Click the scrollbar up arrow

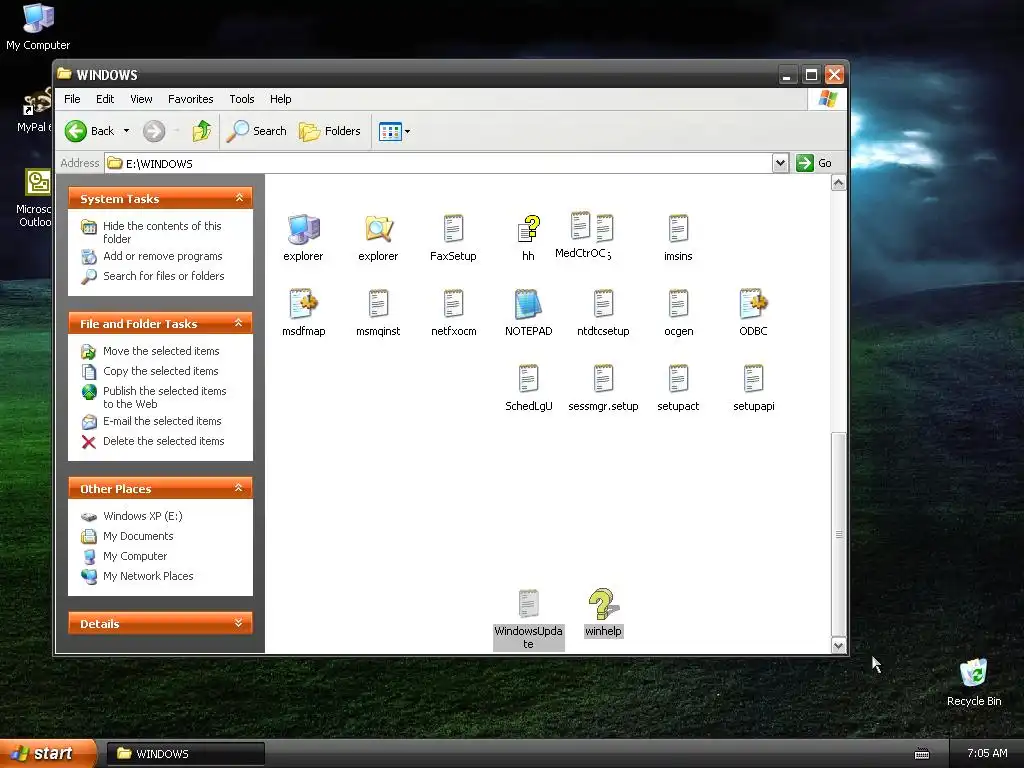click(x=839, y=183)
